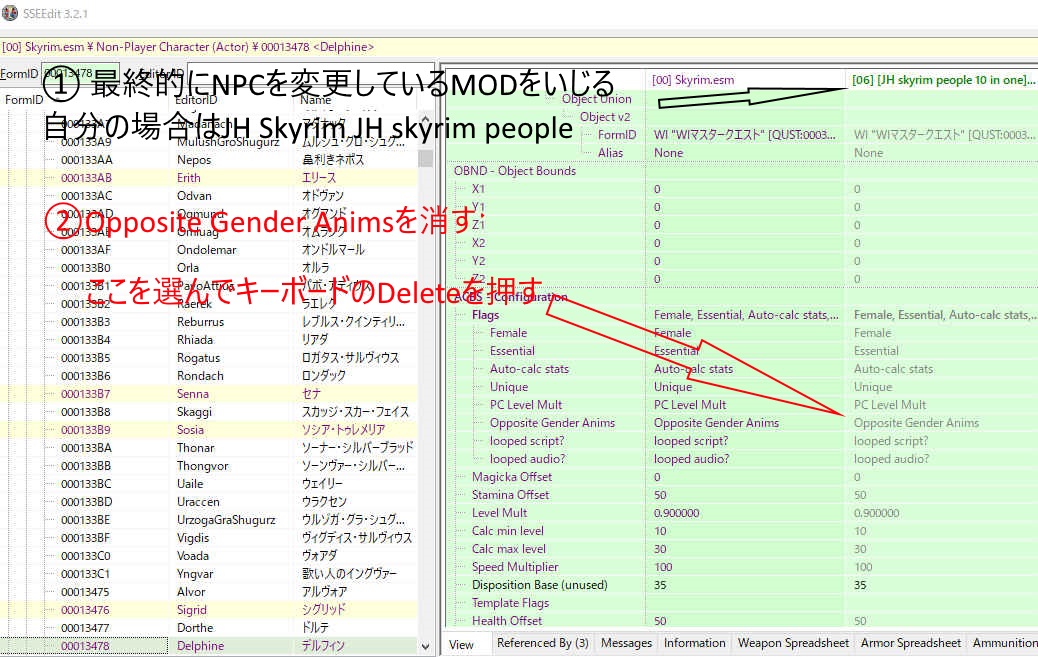
Task: Select record 000133B6 Rondach
Action: pos(209,376)
